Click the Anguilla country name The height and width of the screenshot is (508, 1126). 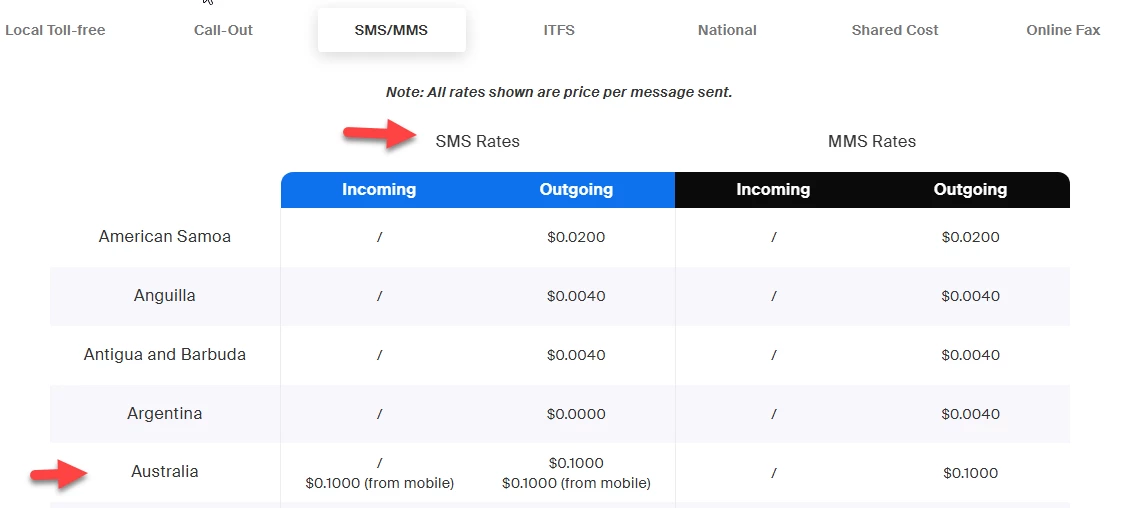165,296
